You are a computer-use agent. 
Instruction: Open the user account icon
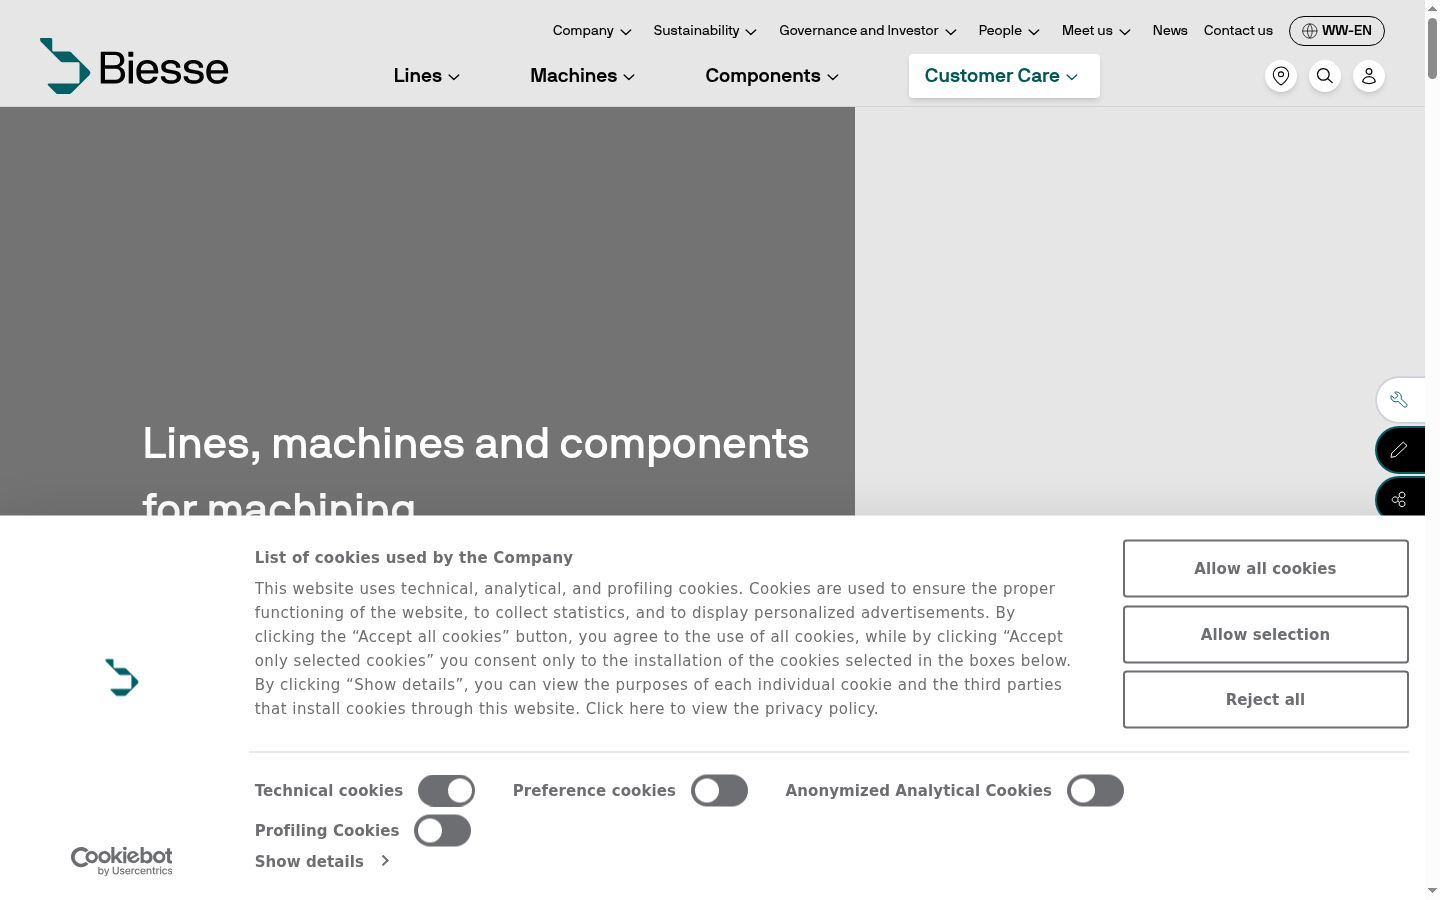(x=1369, y=76)
